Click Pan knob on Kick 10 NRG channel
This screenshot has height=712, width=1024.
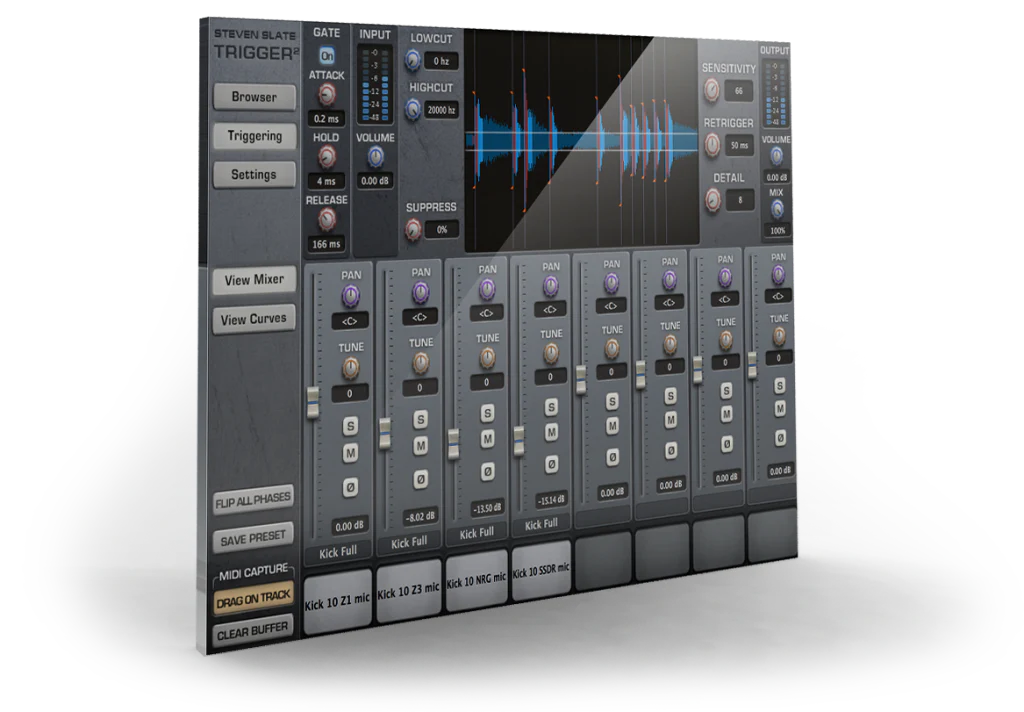coord(487,289)
